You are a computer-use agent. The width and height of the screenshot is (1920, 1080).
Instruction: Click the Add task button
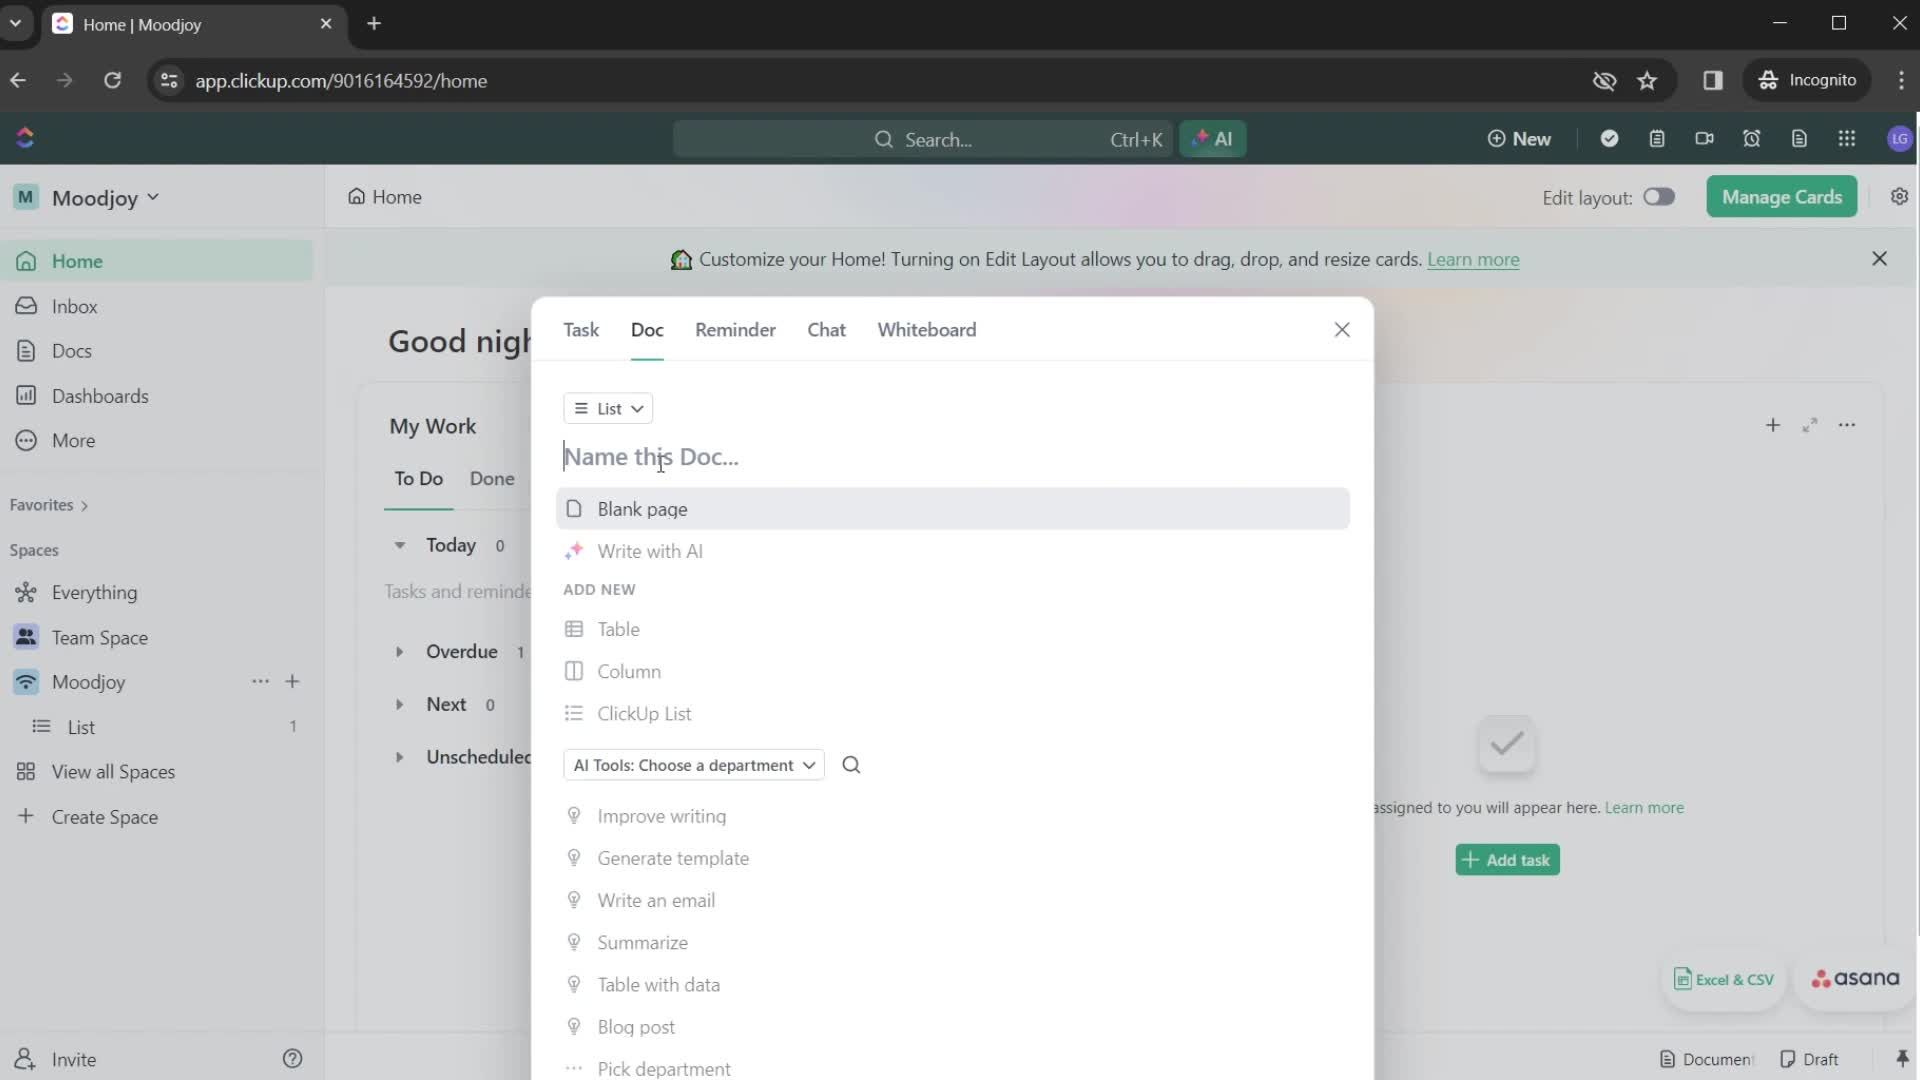[1505, 860]
